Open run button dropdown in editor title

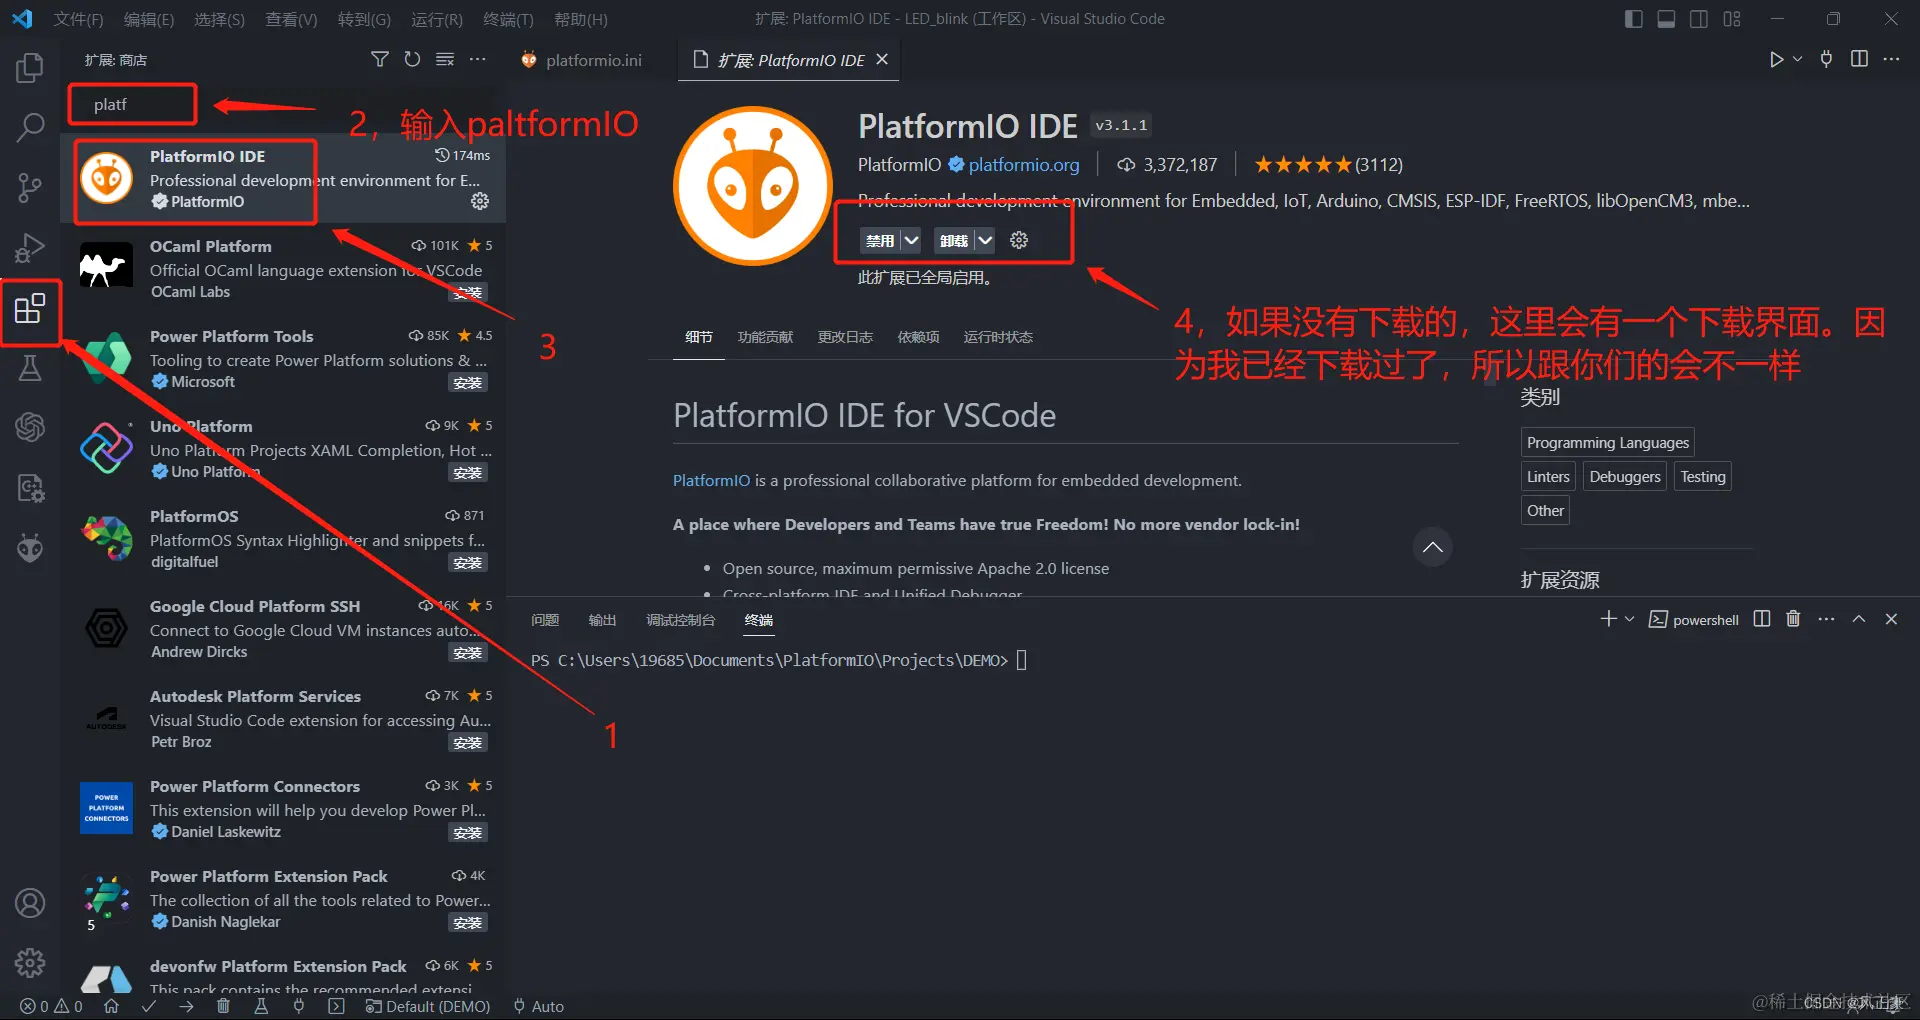tap(1797, 59)
